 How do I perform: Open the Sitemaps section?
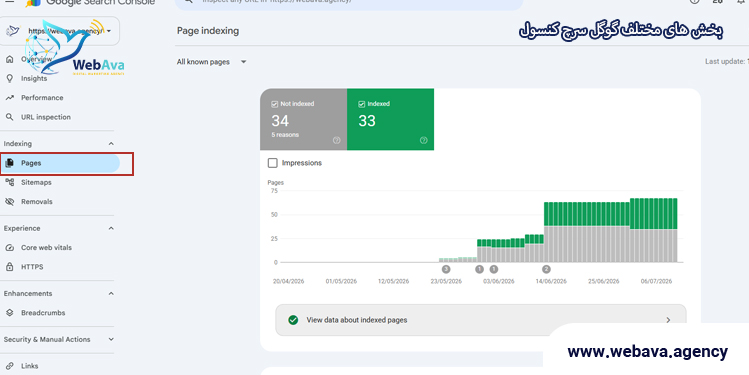36,182
